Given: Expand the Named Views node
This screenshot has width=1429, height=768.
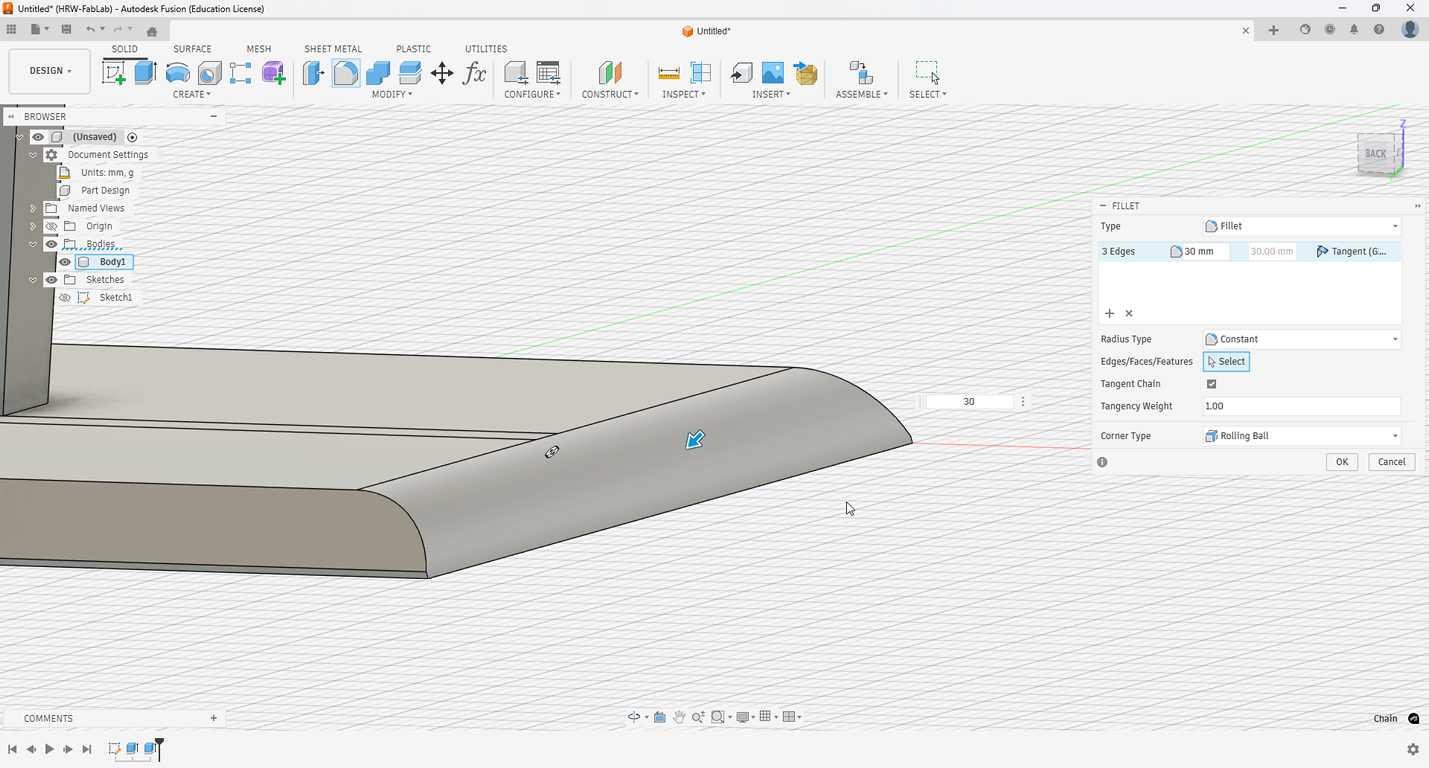Looking at the screenshot, I should click(33, 208).
